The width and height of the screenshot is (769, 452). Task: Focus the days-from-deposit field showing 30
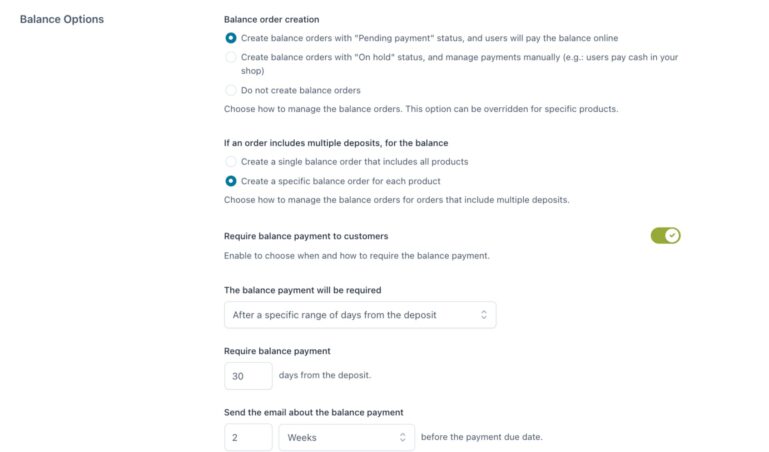click(248, 376)
